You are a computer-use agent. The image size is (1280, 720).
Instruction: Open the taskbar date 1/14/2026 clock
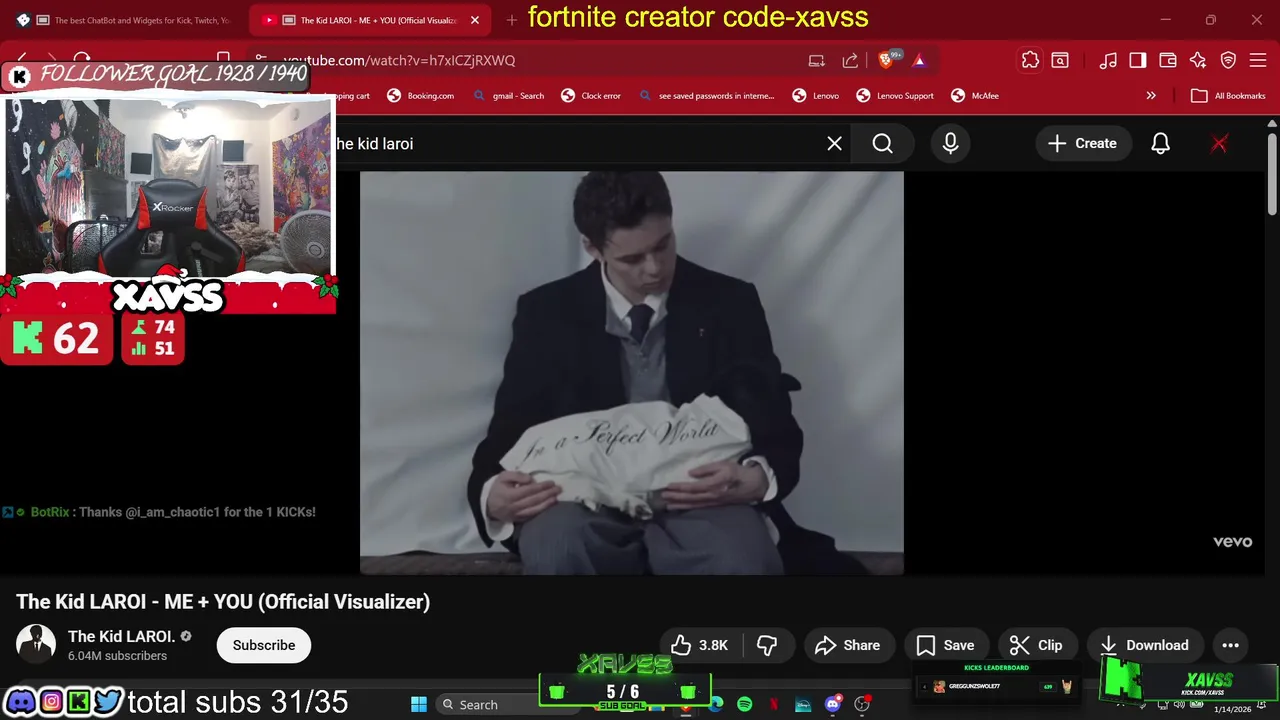[1232, 709]
